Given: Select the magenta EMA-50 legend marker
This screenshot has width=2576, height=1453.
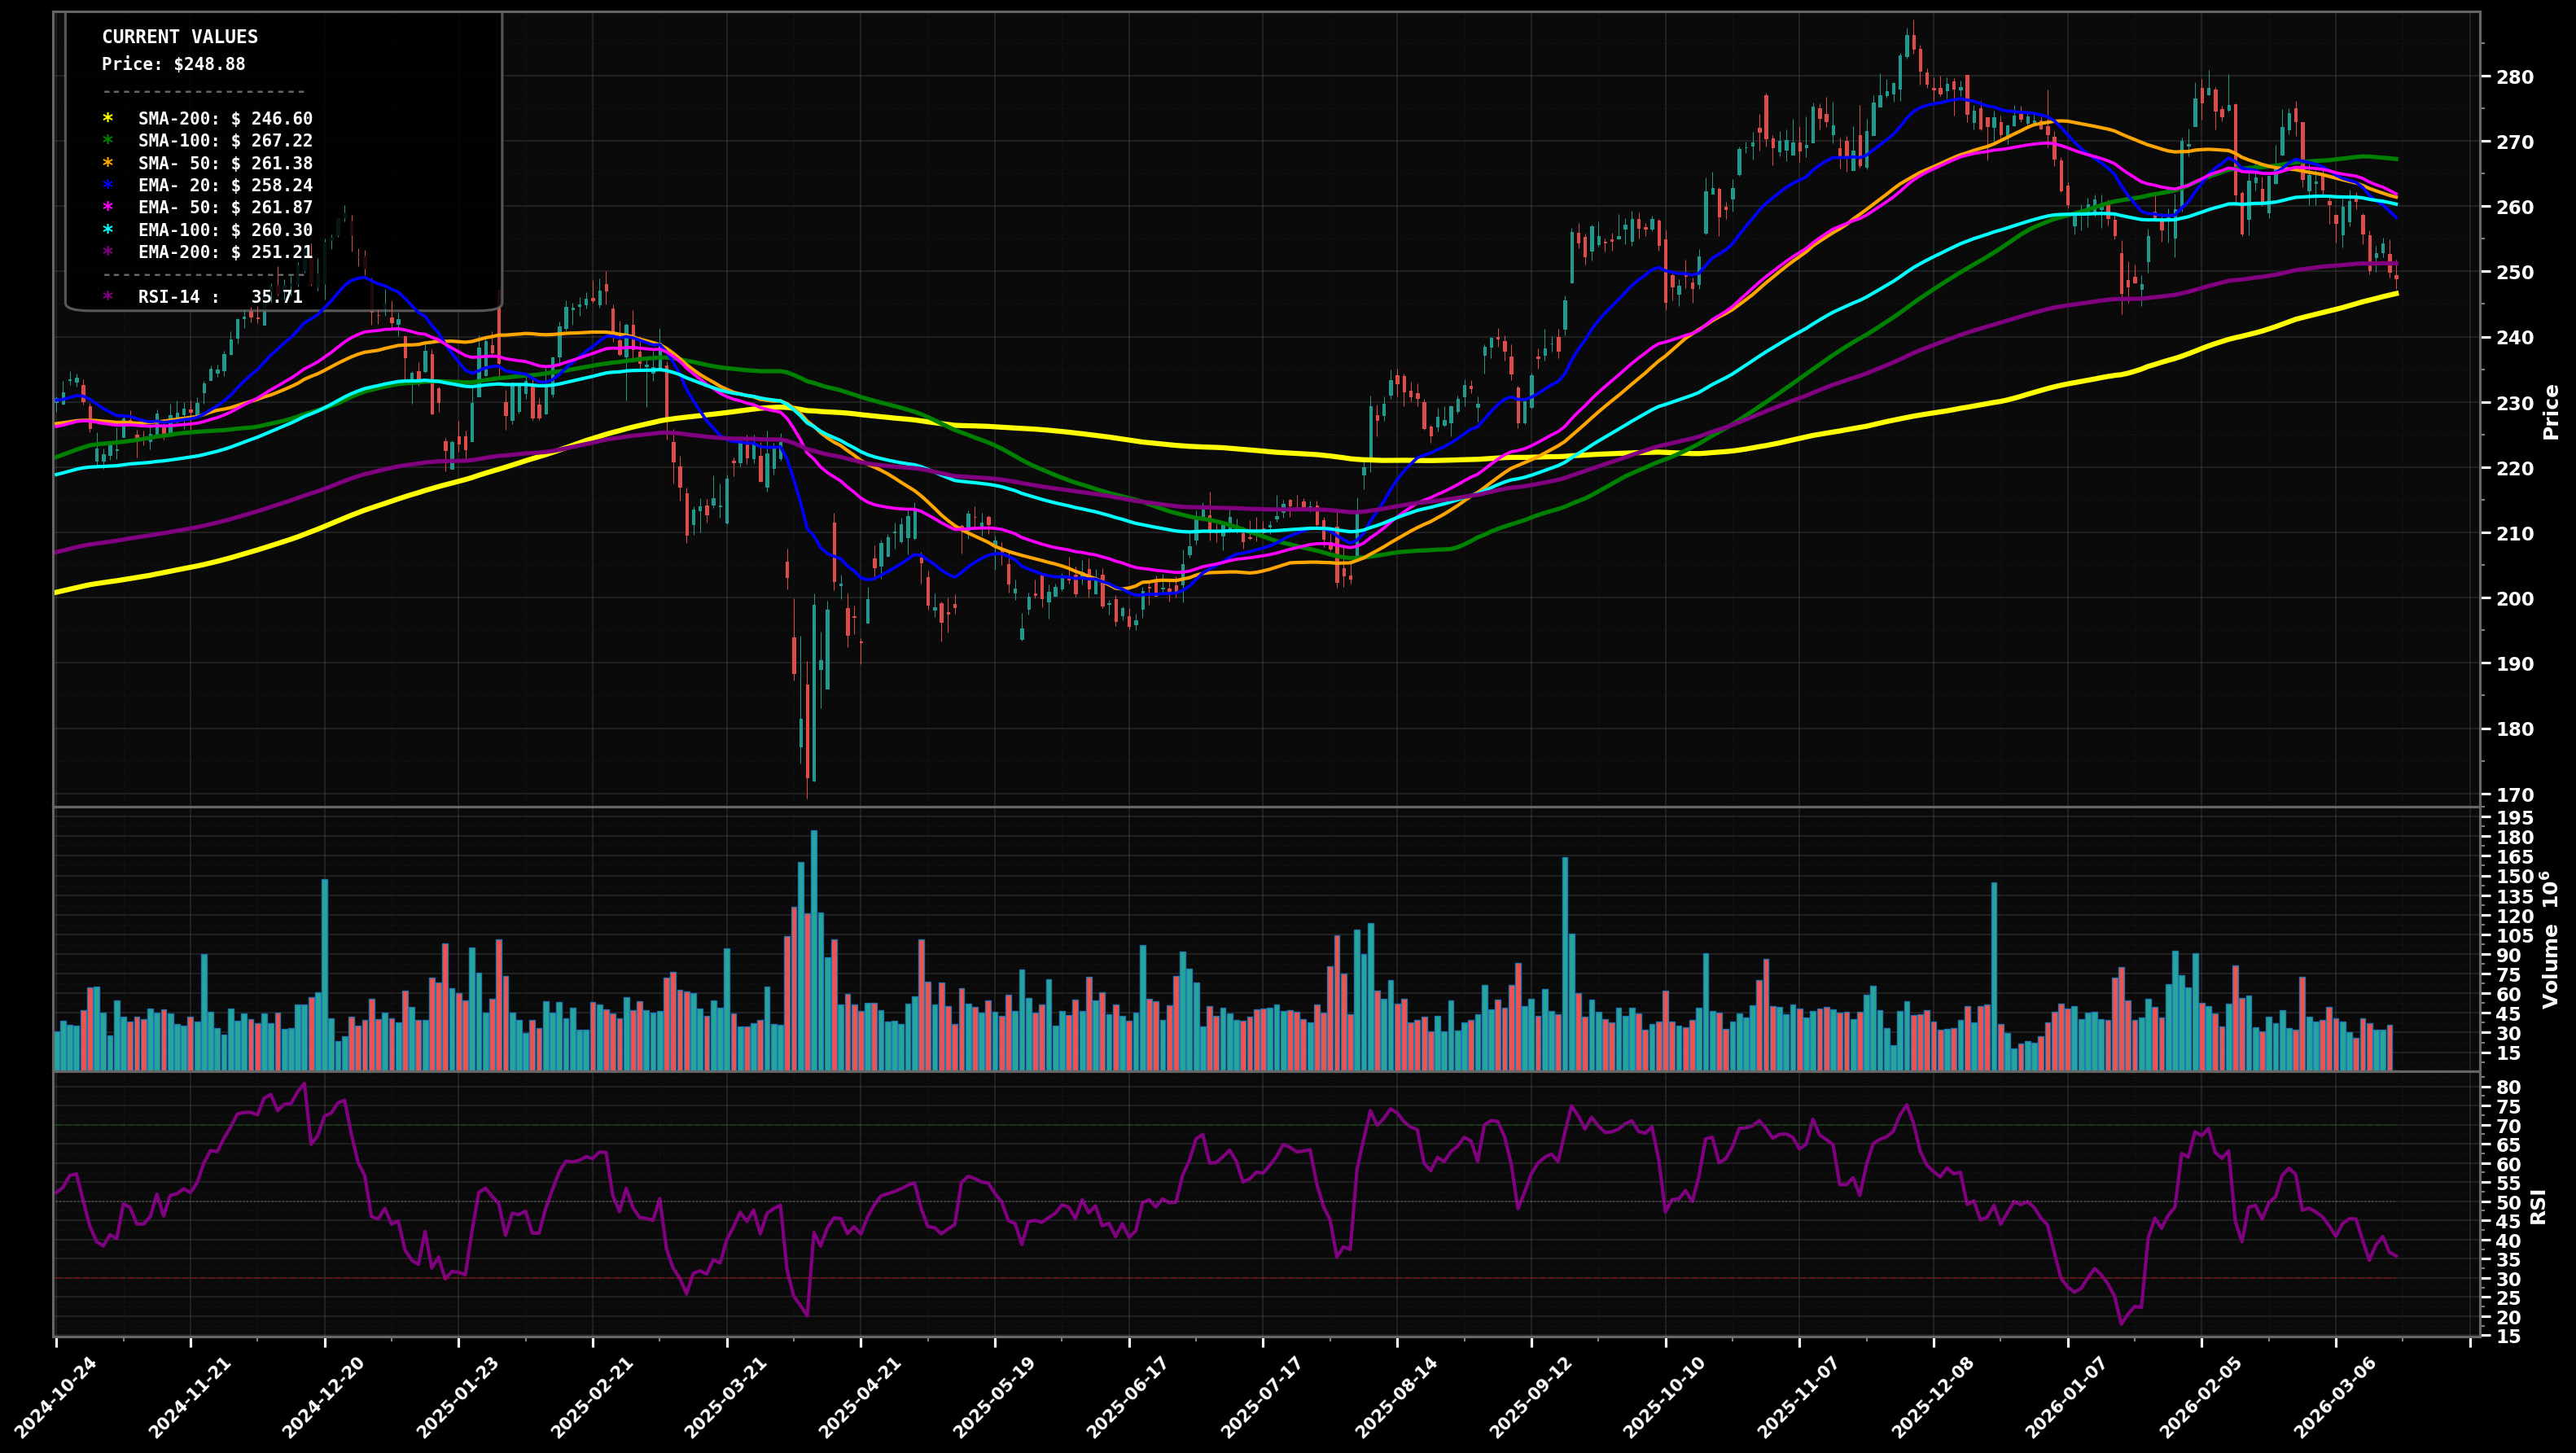Looking at the screenshot, I should pos(110,207).
